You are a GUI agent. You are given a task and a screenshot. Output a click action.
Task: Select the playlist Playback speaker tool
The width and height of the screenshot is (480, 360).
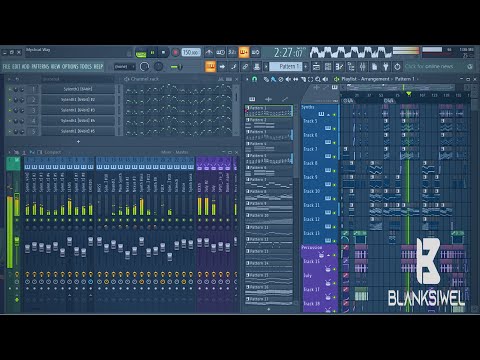[x=326, y=79]
